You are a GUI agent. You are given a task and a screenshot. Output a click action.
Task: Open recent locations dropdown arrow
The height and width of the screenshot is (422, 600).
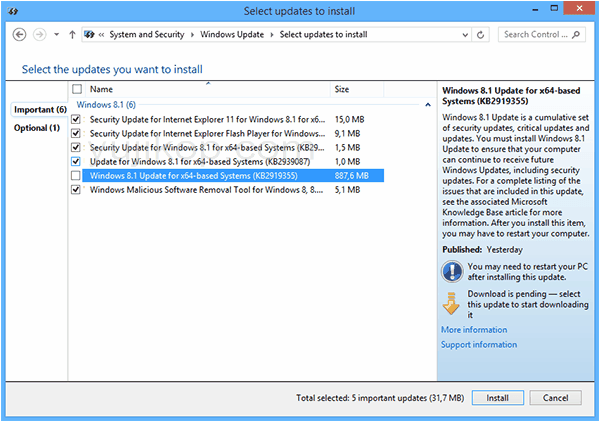pos(57,35)
